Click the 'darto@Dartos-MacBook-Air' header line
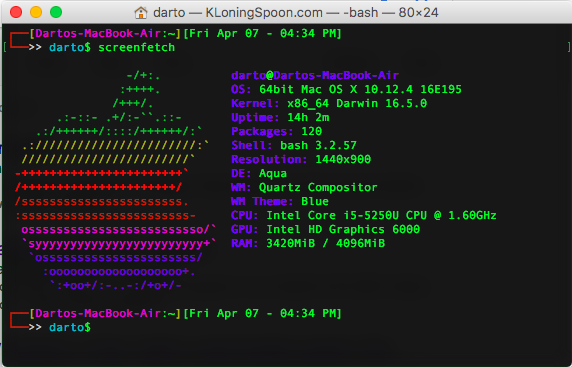Image resolution: width=572 pixels, height=367 pixels. pos(315,76)
